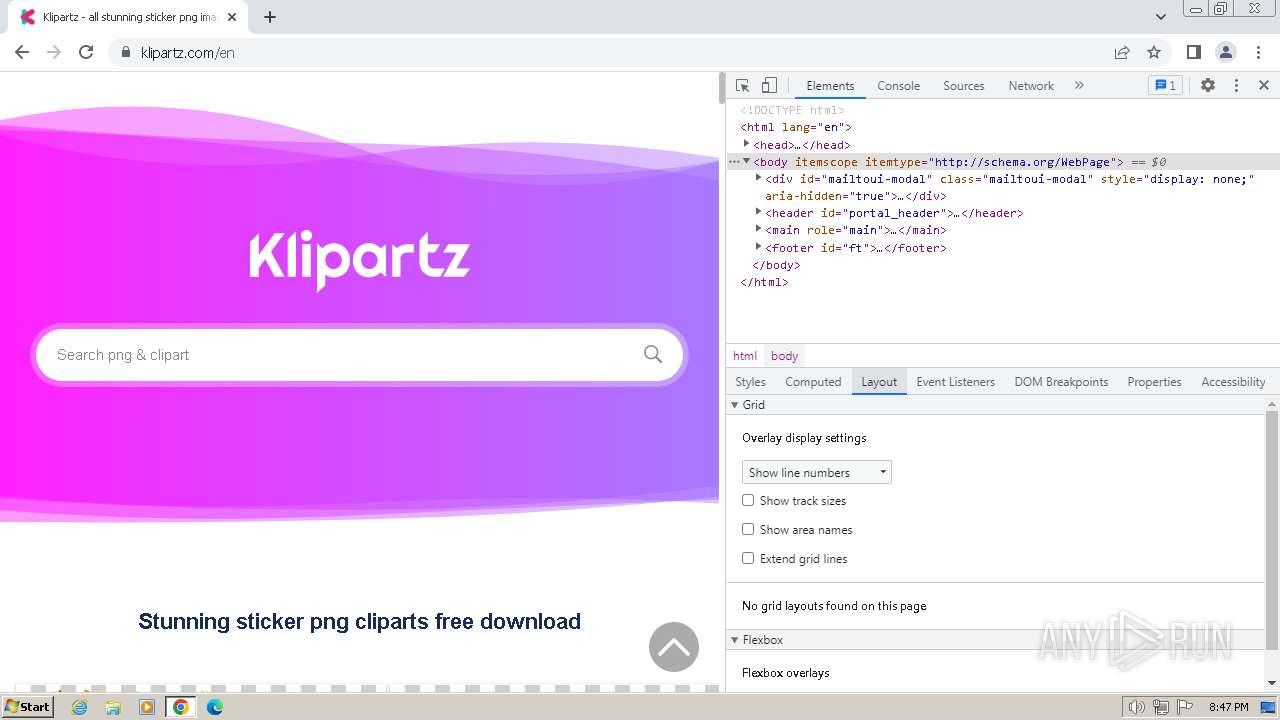Toggle the device toolbar icon
This screenshot has height=720, width=1280.
click(769, 86)
